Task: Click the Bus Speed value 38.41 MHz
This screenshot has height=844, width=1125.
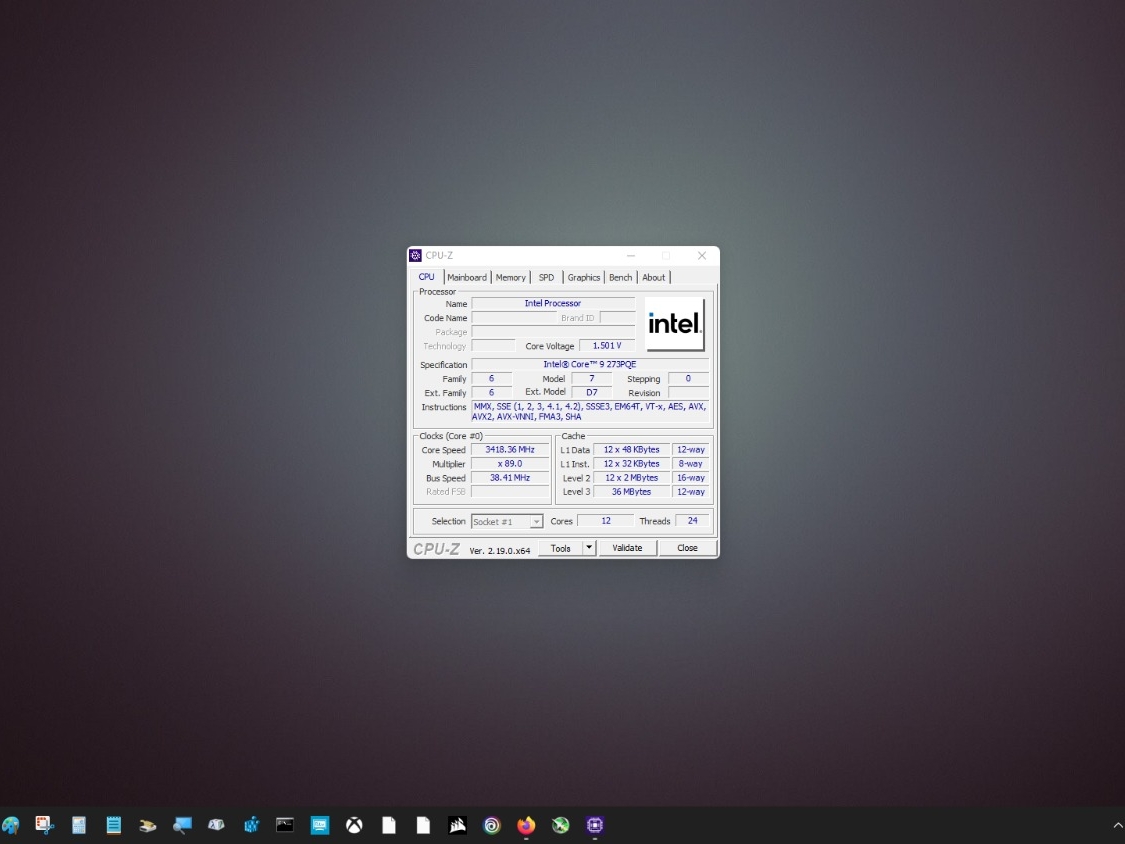Action: [x=510, y=478]
